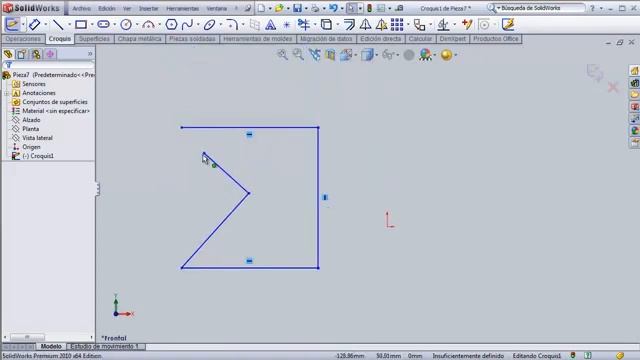
Task: Select Material sin especificar tree item
Action: coord(56,111)
